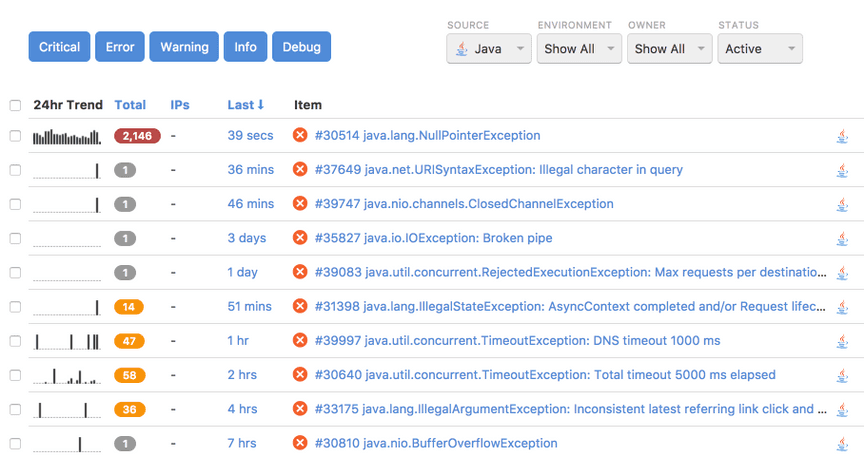Screen dimensions: 864x475
Task: Click the Java icon on Broken pipe row
Action: click(842, 239)
